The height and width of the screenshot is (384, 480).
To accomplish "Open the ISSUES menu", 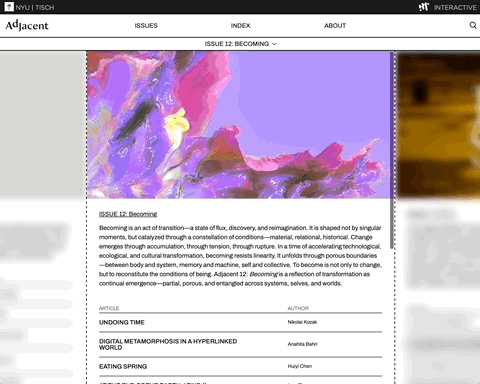I will [146, 26].
